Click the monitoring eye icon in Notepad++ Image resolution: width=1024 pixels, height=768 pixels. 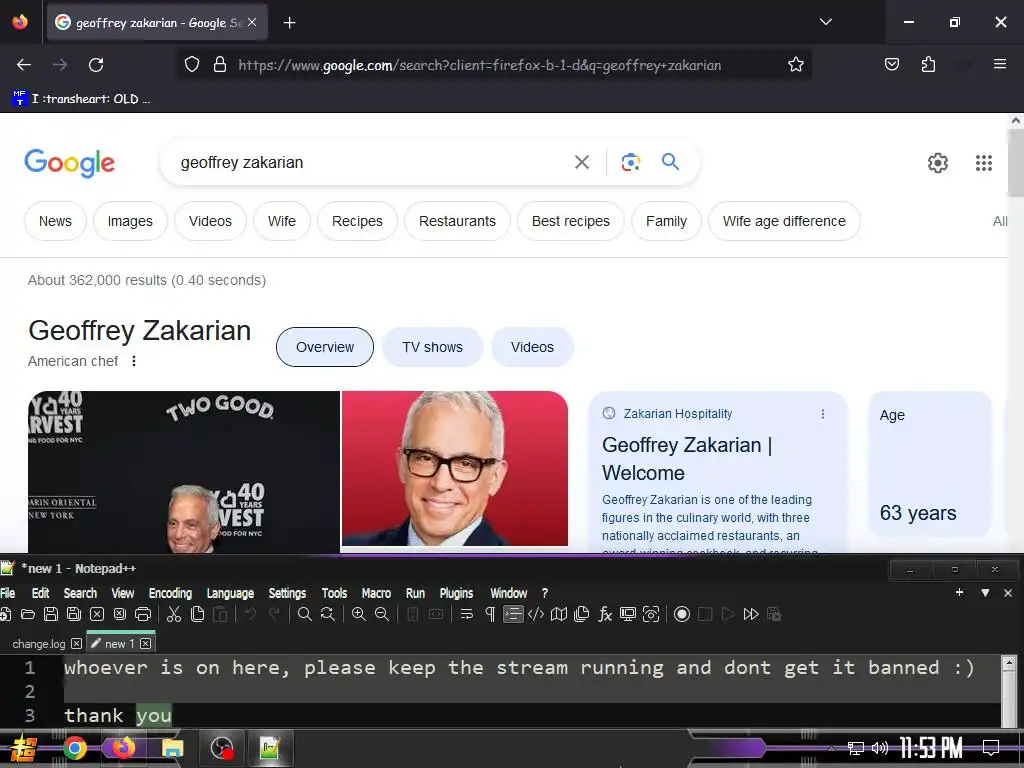pos(651,614)
